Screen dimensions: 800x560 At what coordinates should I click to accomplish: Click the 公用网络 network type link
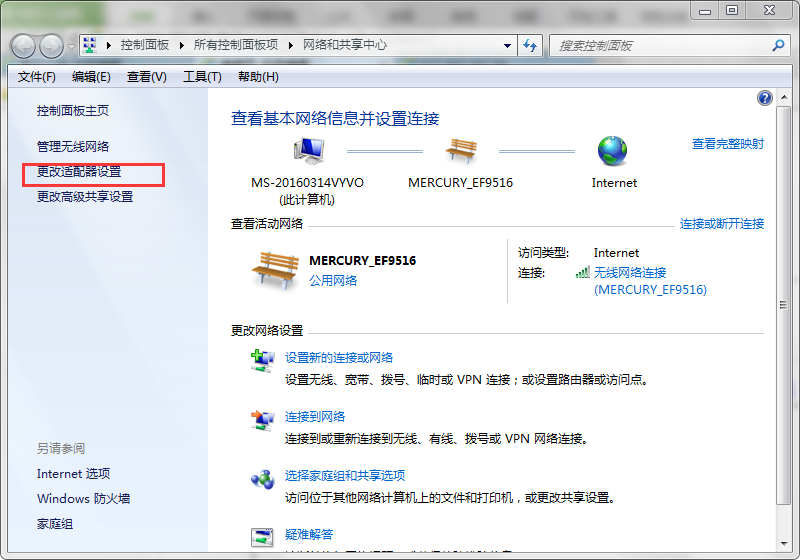point(333,281)
